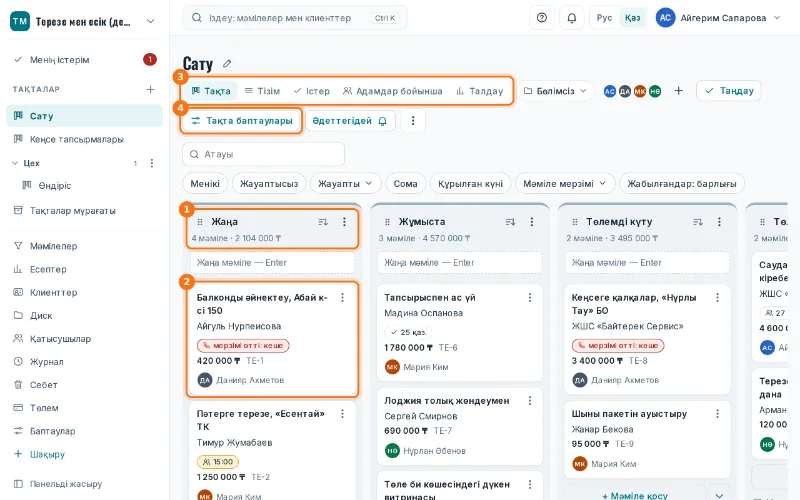Click overdue badge on Балконды әйнектеу card
The width and height of the screenshot is (800, 500).
[x=243, y=345]
